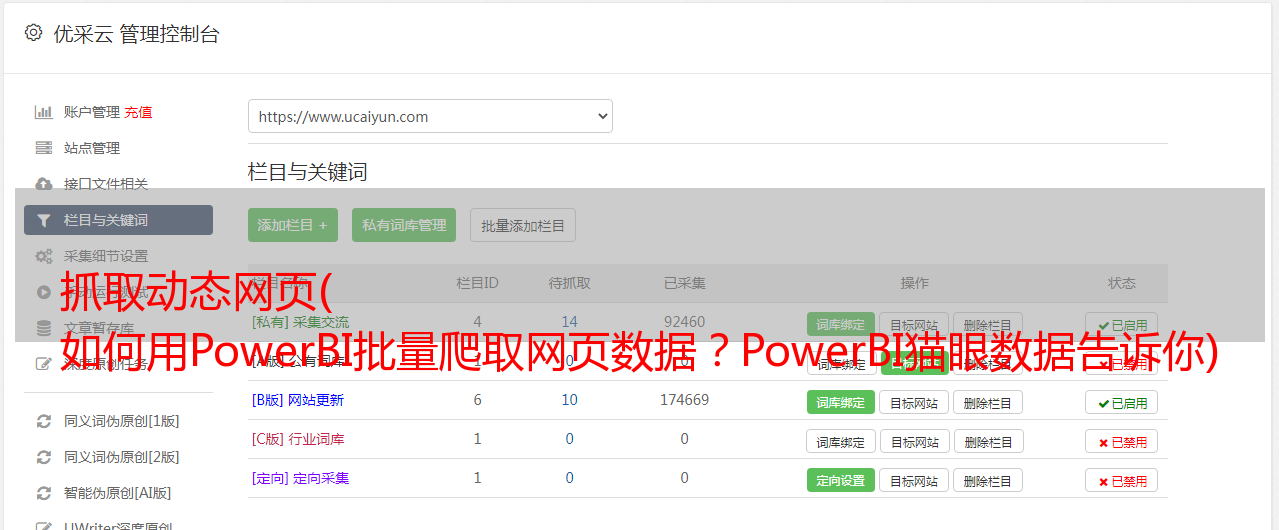This screenshot has width=1279, height=530.
Task: Click the 待抓取 value 10 for 网站更新
Action: (570, 400)
